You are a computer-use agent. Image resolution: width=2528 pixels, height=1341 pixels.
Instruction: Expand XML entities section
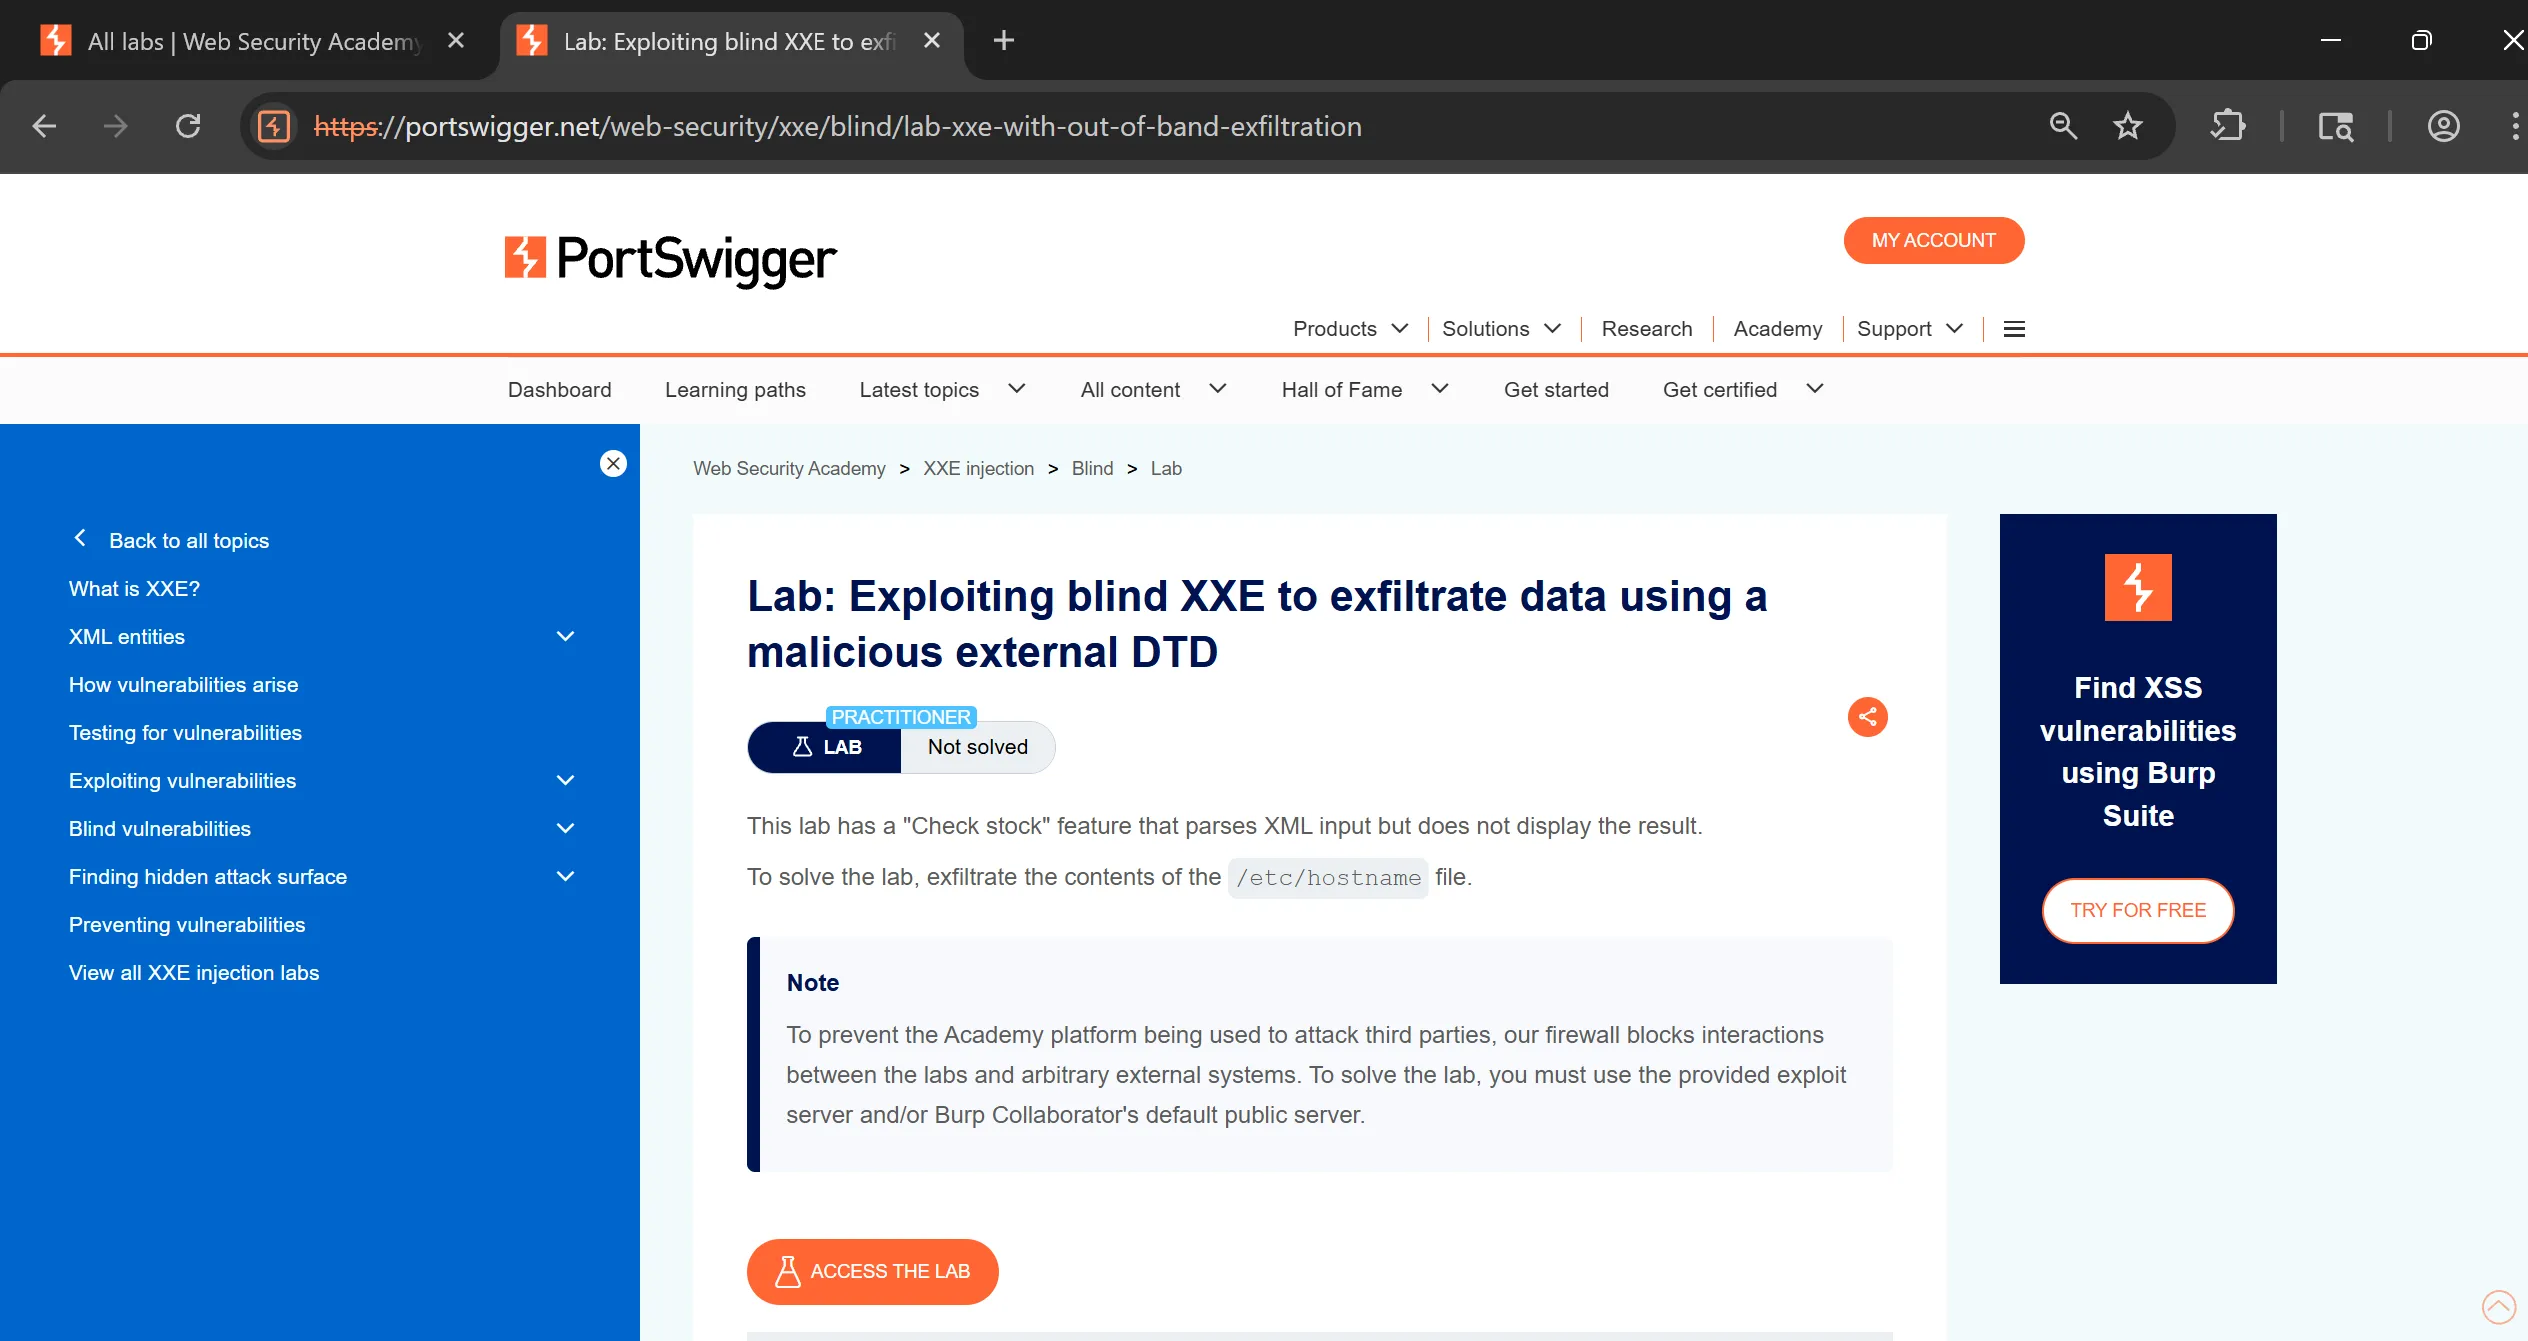click(x=565, y=637)
